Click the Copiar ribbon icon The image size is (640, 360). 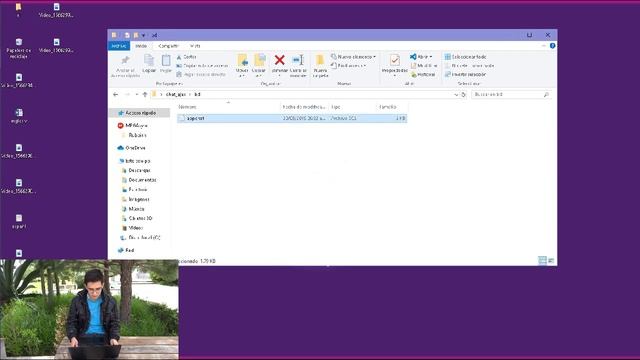[149, 64]
